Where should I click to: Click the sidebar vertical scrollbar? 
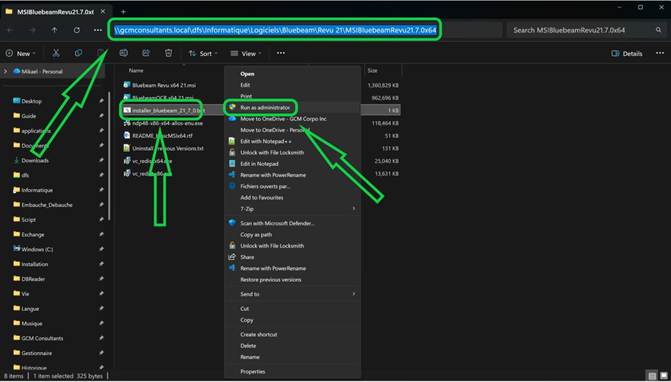pyautogui.click(x=110, y=155)
